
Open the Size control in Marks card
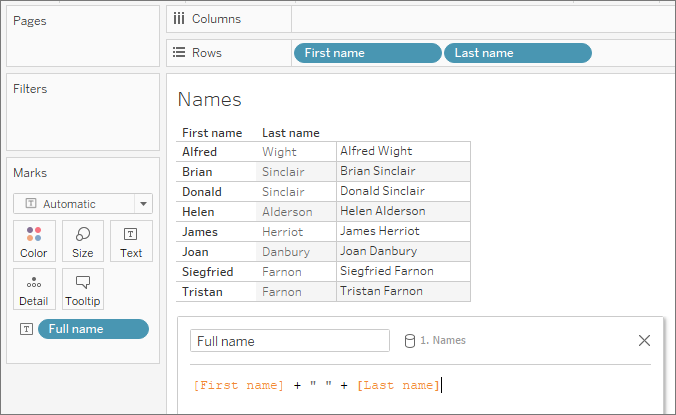click(83, 241)
